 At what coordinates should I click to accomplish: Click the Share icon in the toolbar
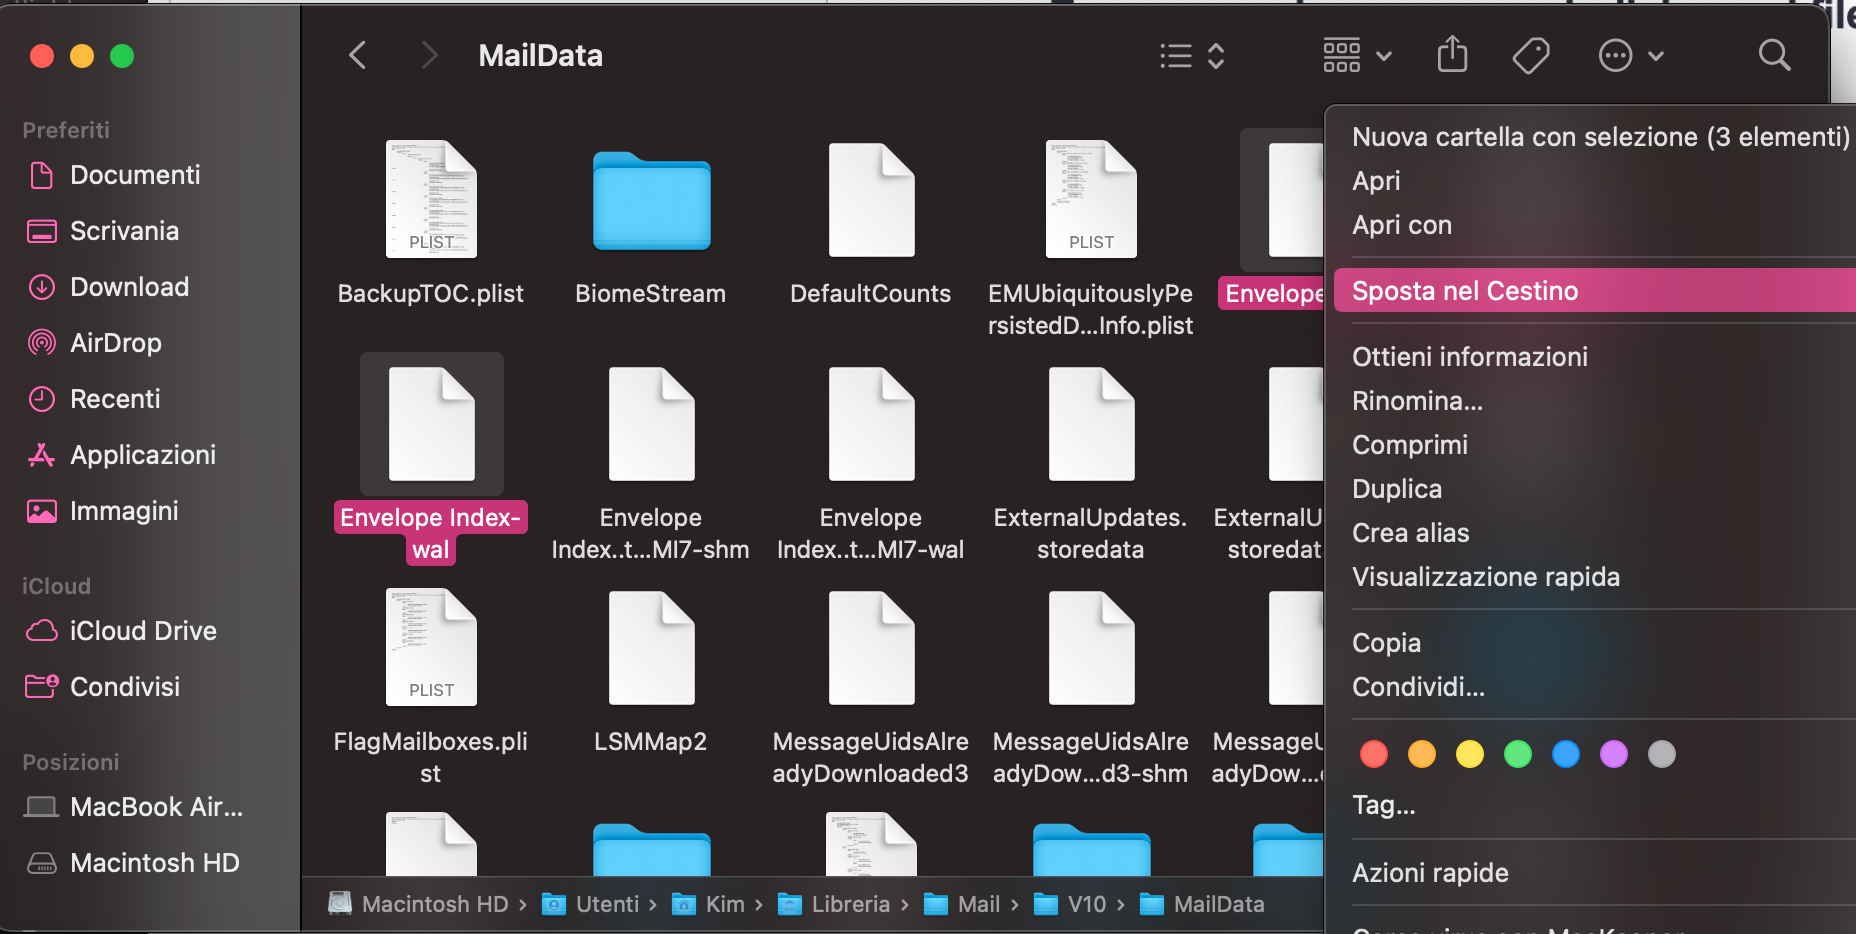point(1452,55)
